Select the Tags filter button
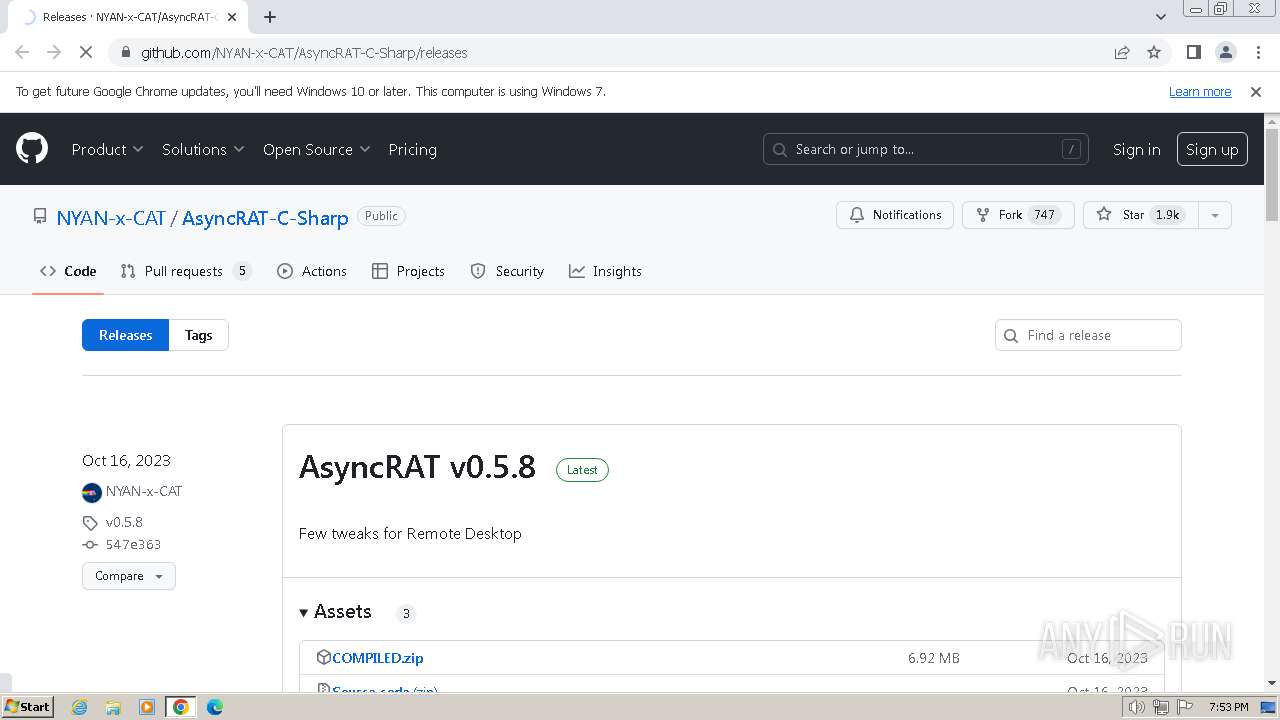Image resolution: width=1280 pixels, height=720 pixels. point(198,335)
